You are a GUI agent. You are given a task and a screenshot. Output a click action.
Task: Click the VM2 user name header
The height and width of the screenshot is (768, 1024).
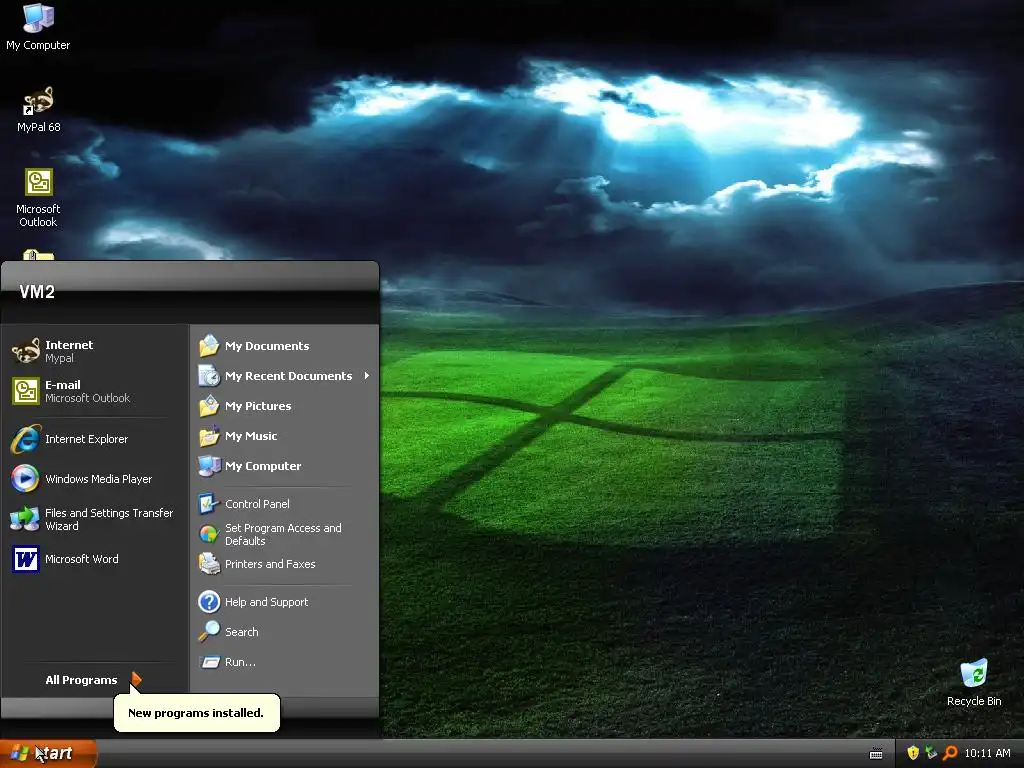[x=37, y=292]
